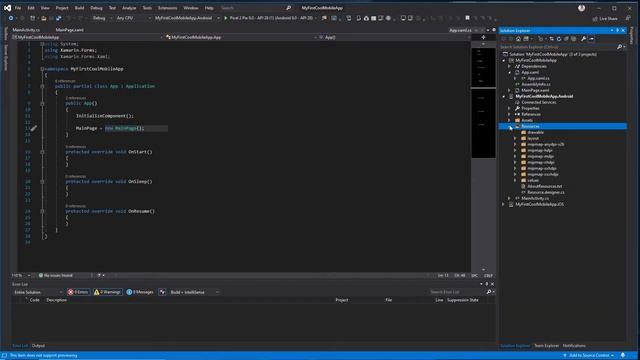Screen dimensions: 640x360
Task: Toggle auto-hide pin on Error List panel
Action: click(487, 284)
